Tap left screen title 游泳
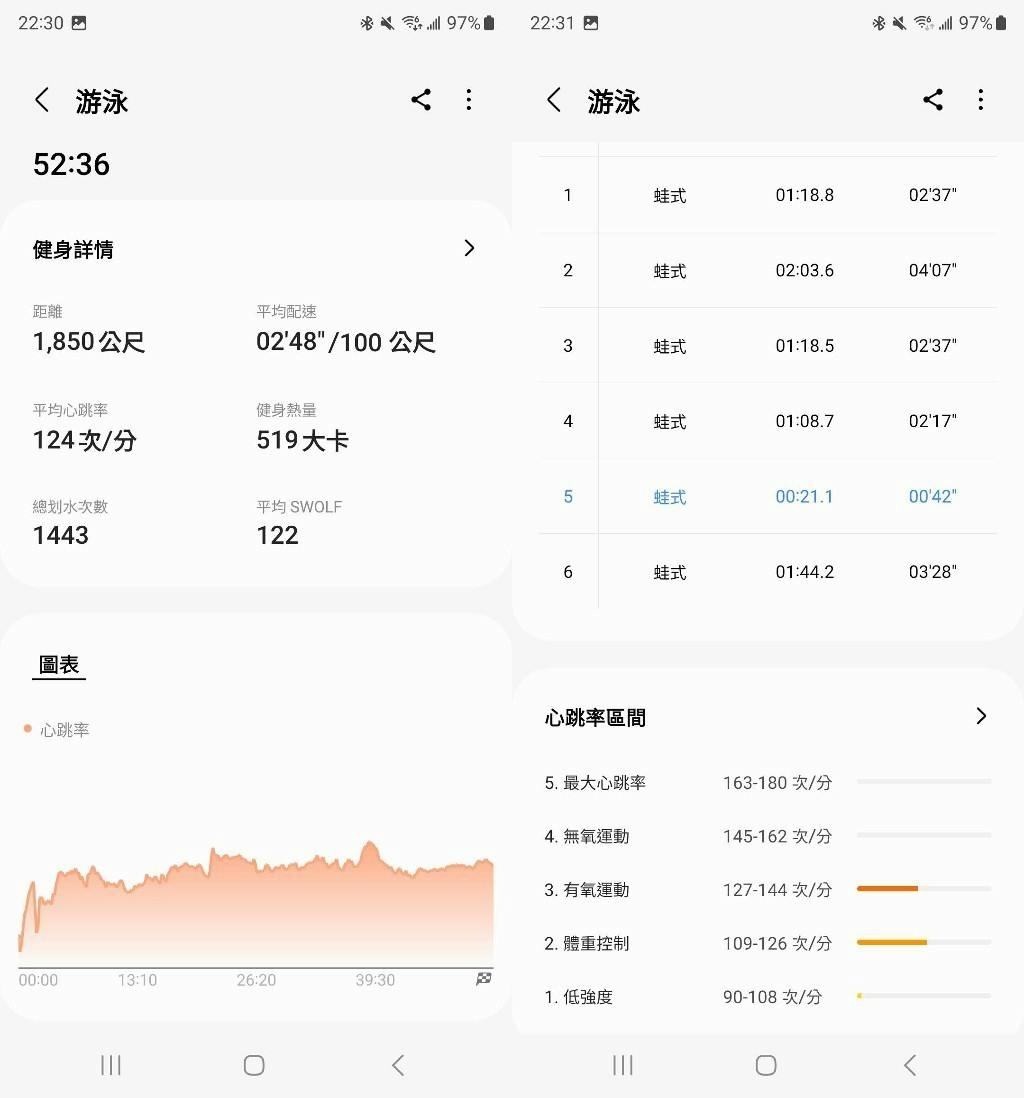 pyautogui.click(x=102, y=102)
